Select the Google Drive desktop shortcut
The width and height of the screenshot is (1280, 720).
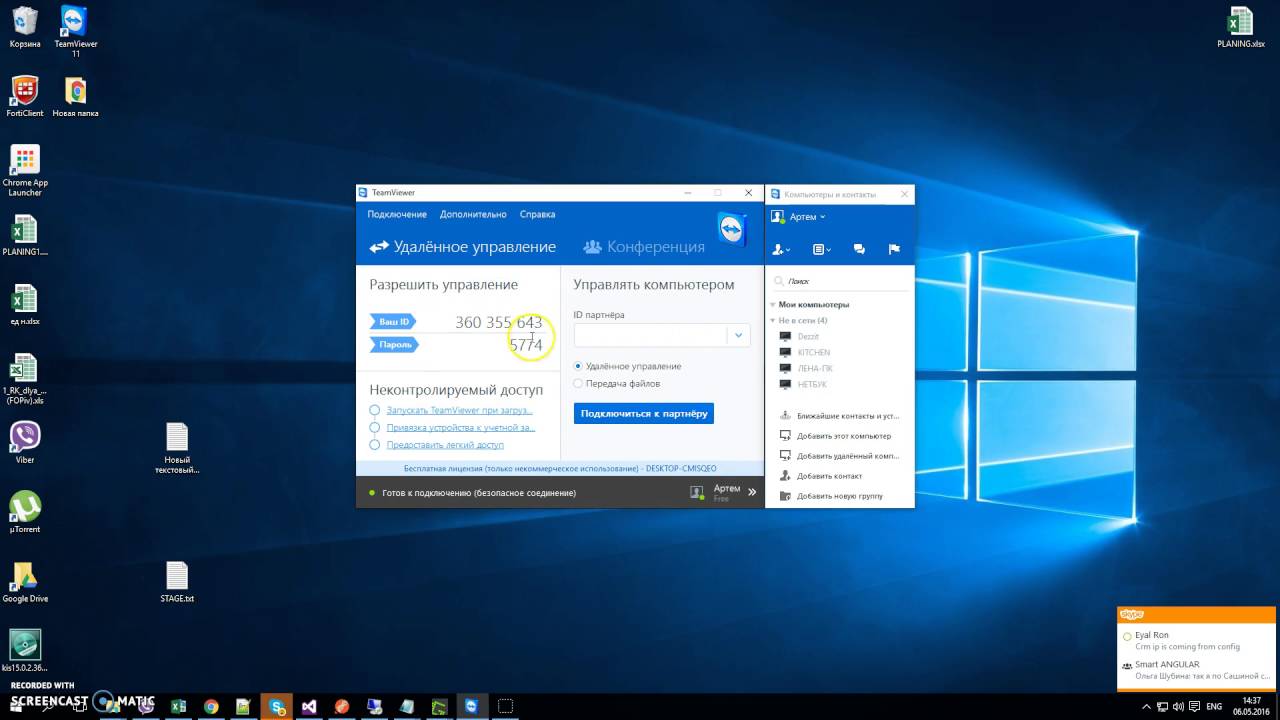pos(25,582)
